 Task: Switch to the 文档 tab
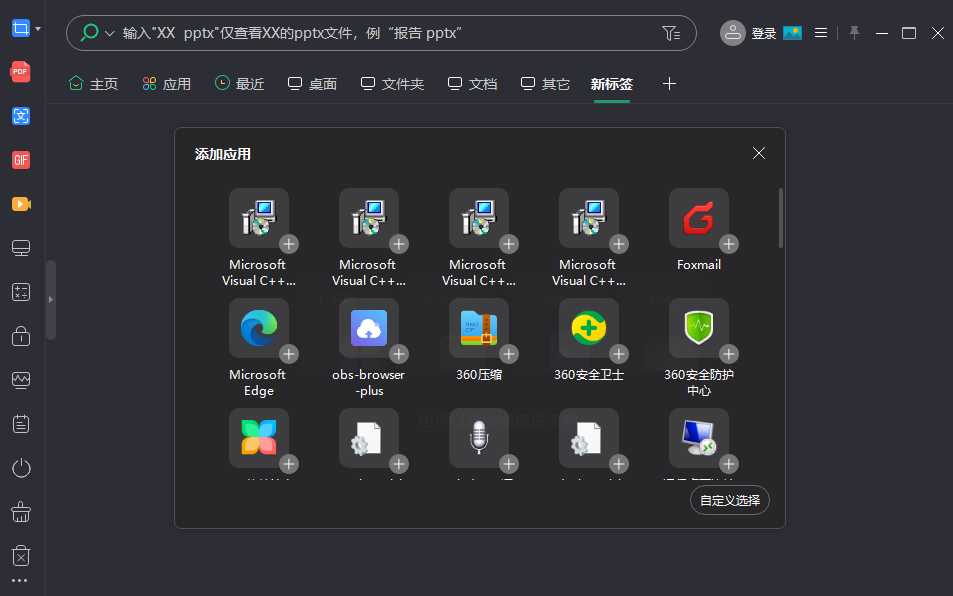tap(471, 84)
